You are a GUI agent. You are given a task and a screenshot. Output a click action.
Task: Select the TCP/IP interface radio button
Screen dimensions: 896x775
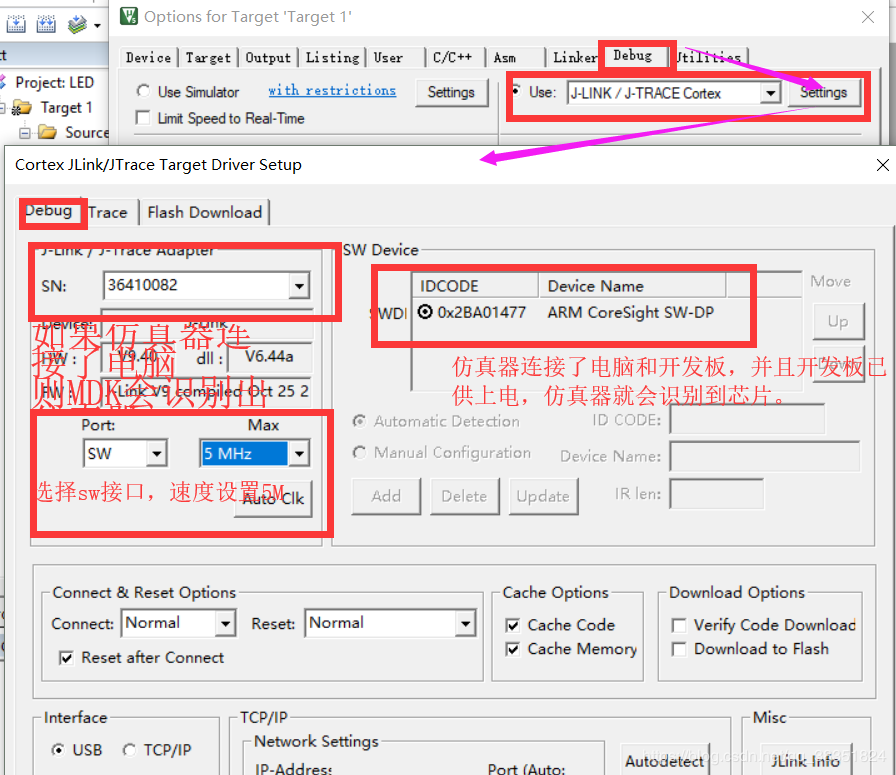click(130, 750)
